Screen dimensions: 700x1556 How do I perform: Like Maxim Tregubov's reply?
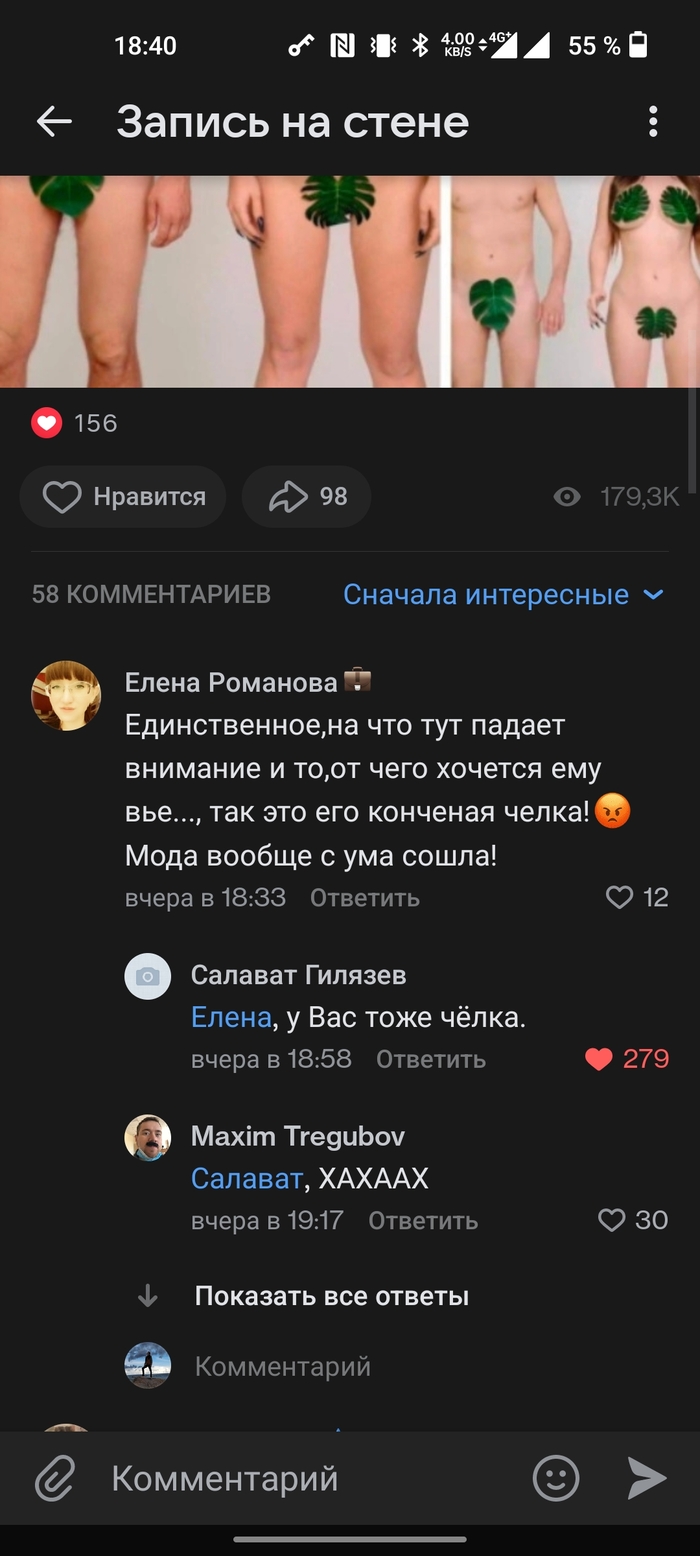pyautogui.click(x=611, y=1220)
